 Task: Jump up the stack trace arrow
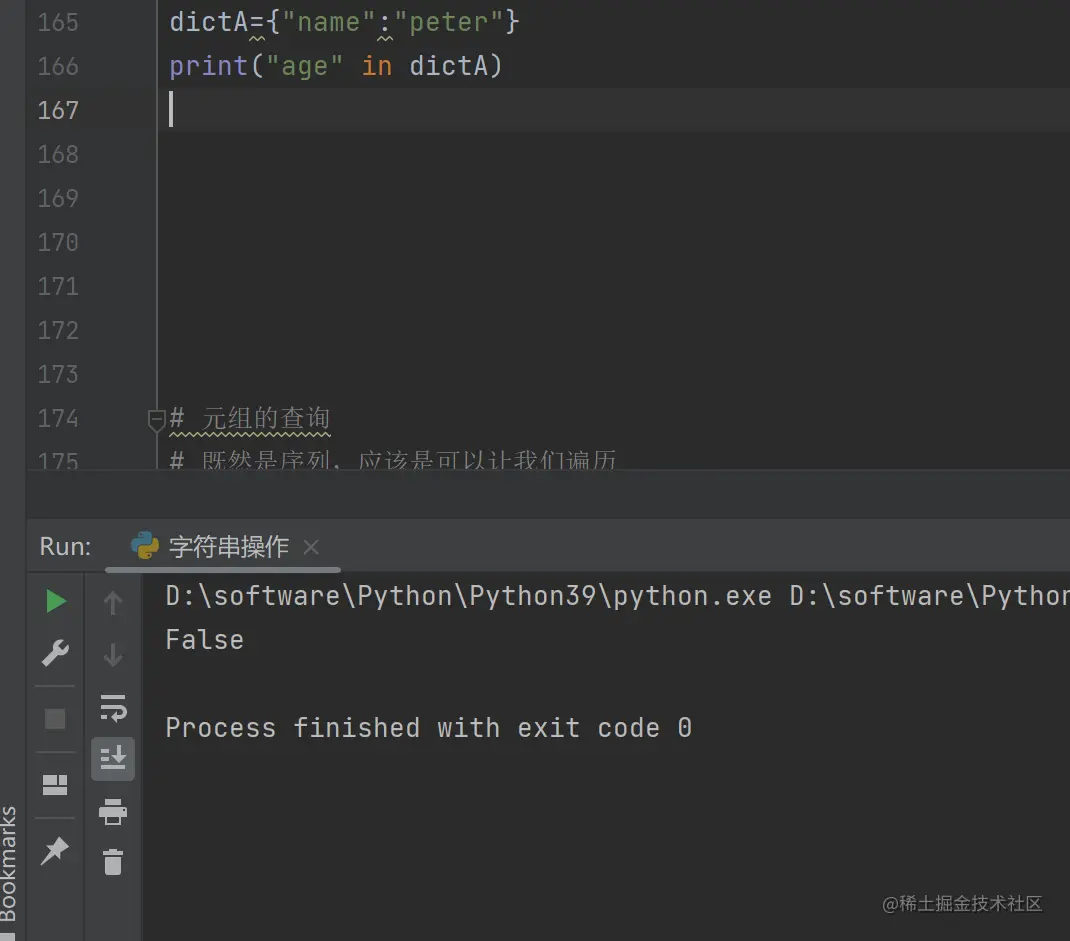[x=113, y=603]
